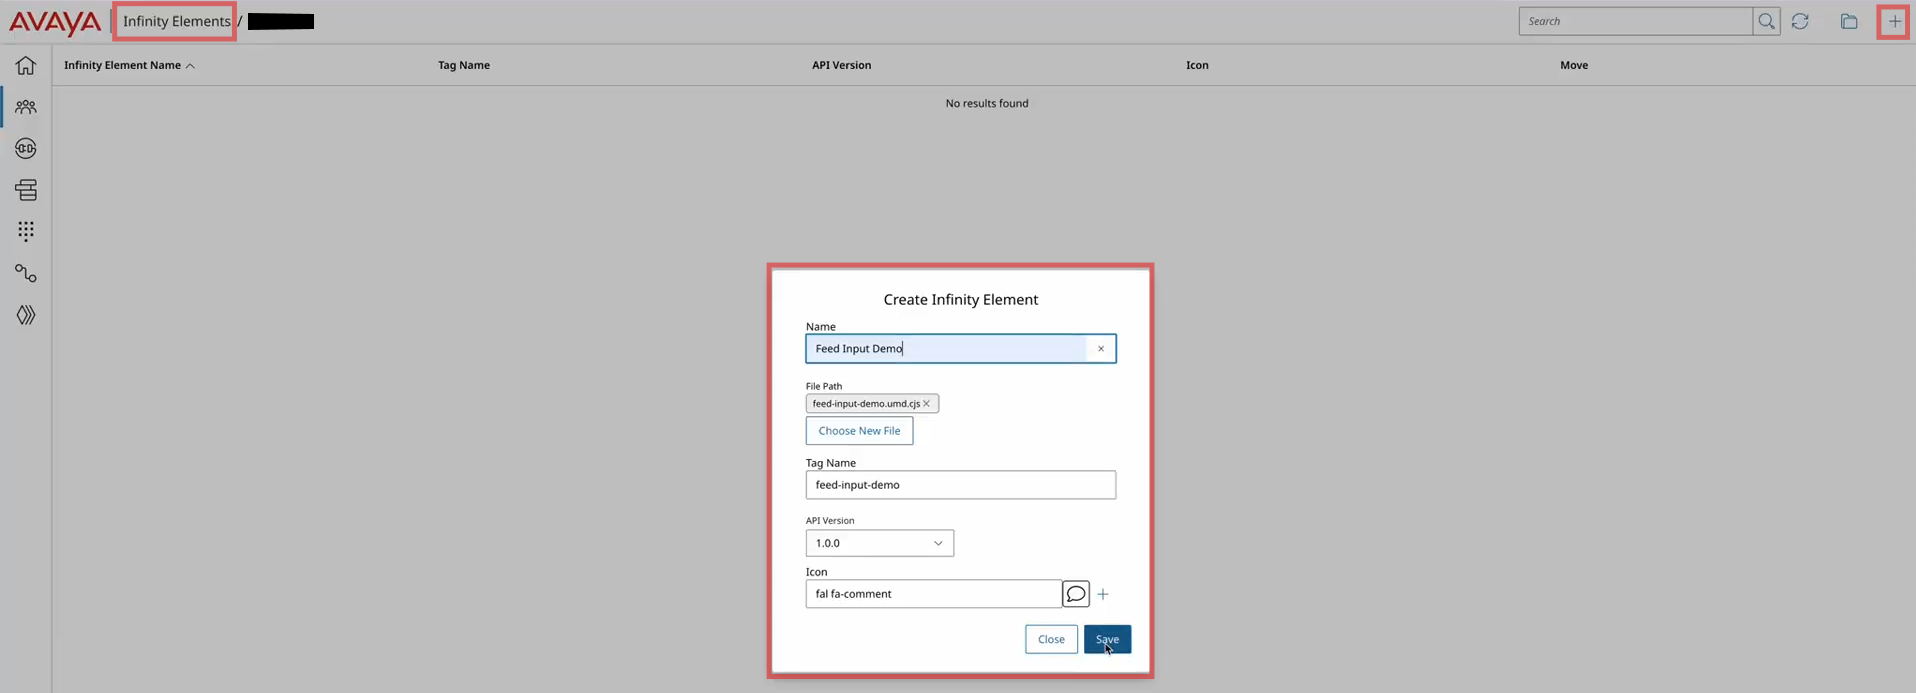Sort by Infinity Element Name column

point(129,65)
